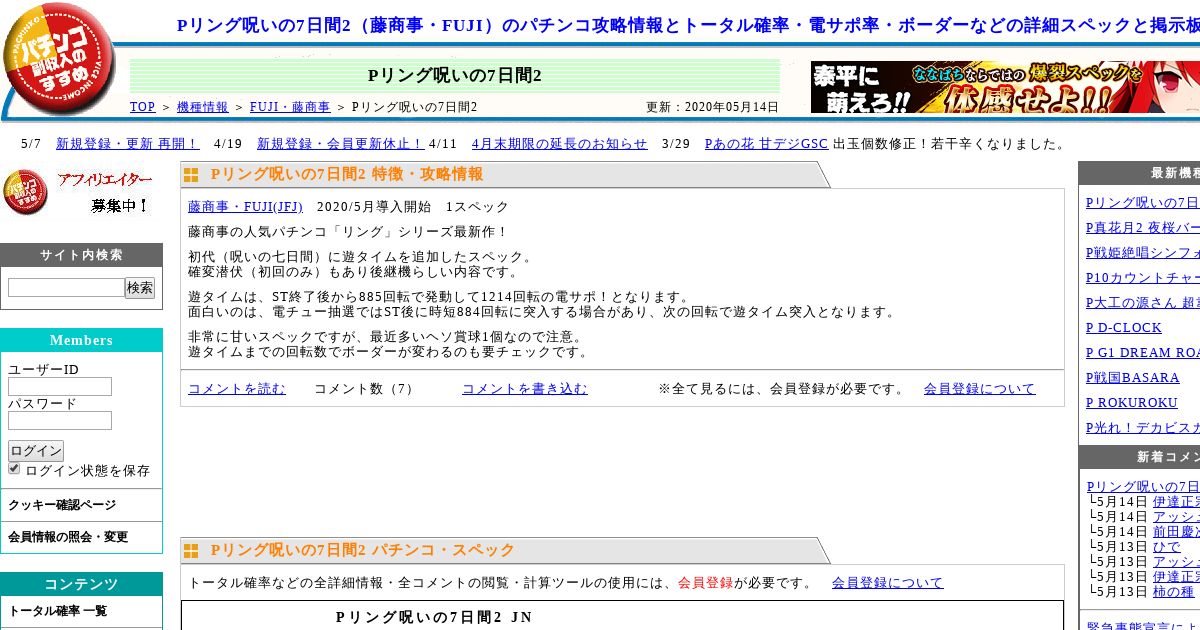Focus the パスワード input field
Viewport: 1200px width, 630px height.
click(60, 420)
